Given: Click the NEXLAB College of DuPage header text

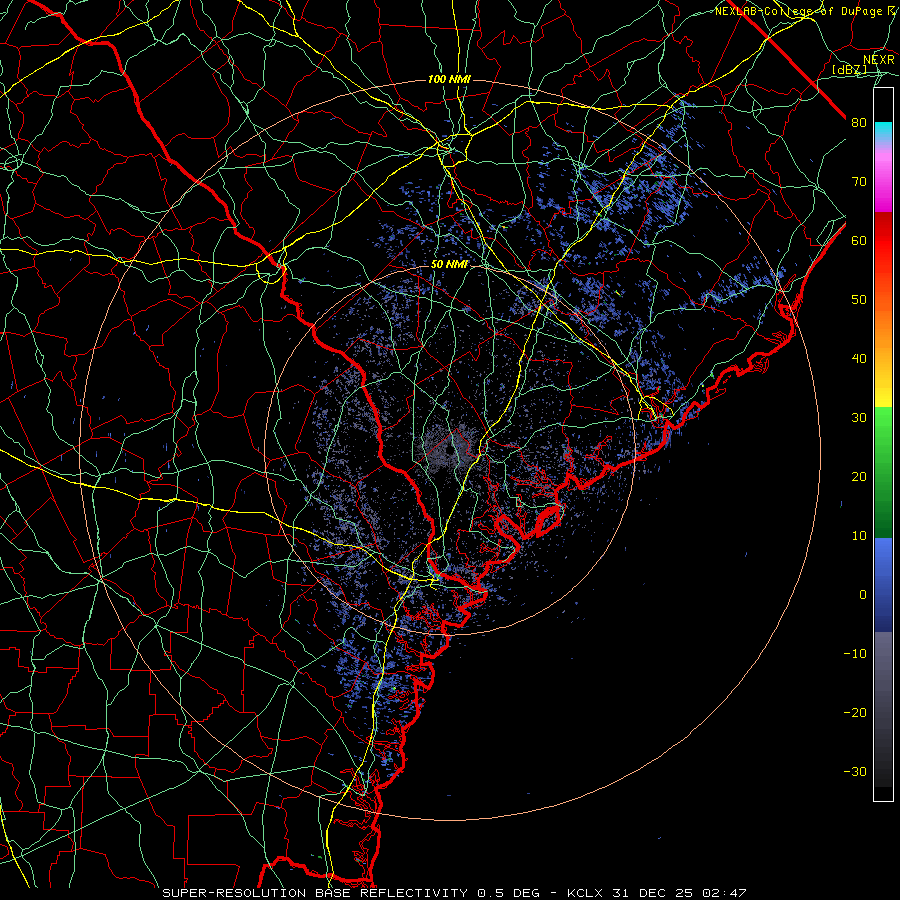Looking at the screenshot, I should click(x=805, y=11).
